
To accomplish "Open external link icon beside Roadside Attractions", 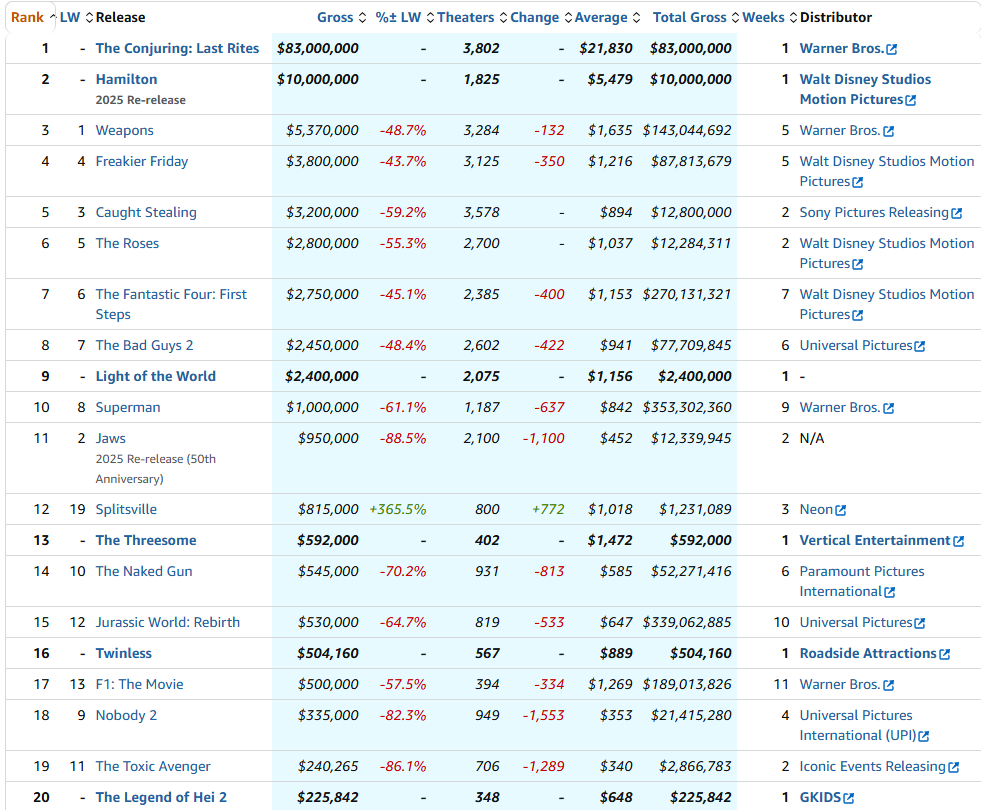I will click(945, 654).
